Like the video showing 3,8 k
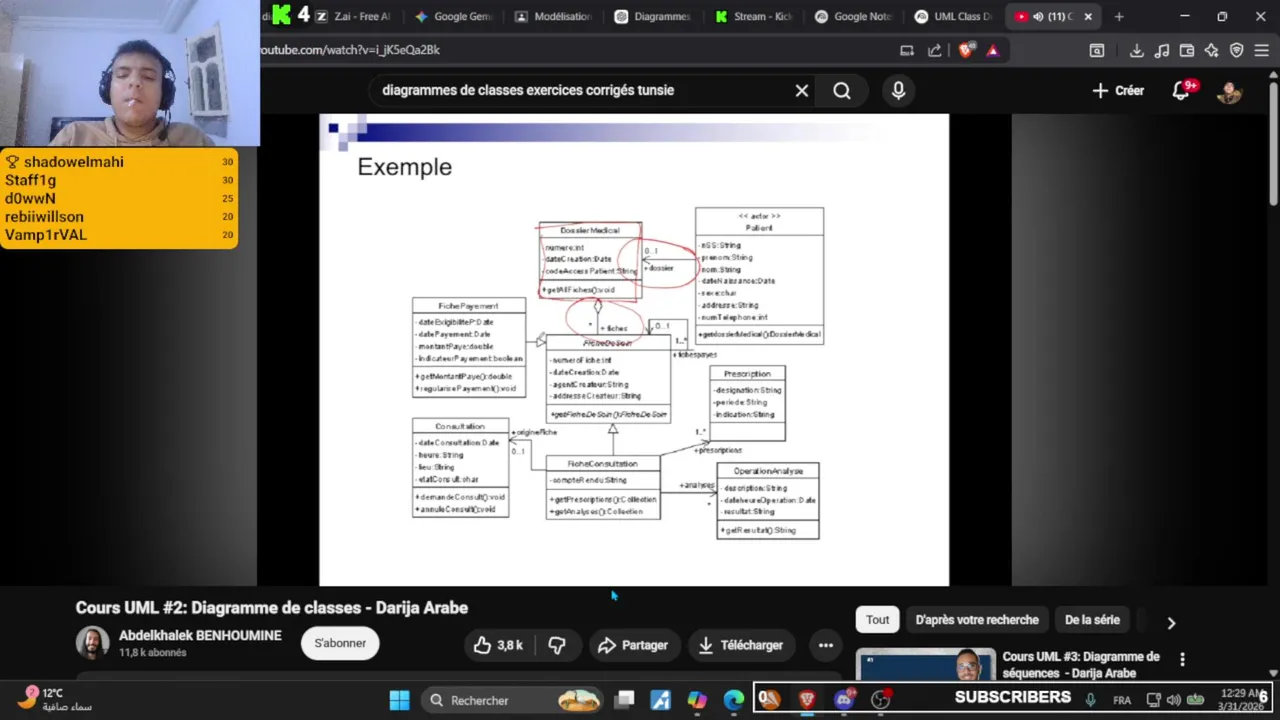 (x=498, y=645)
